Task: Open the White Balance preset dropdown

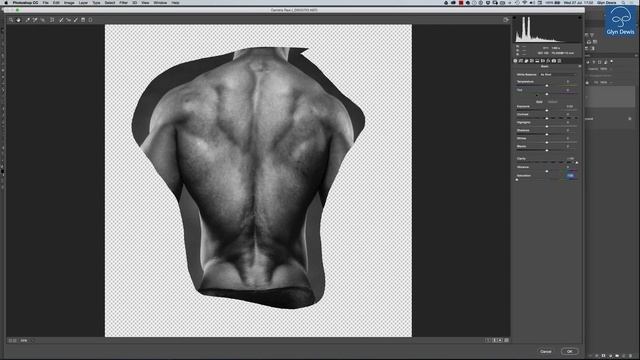Action: click(x=558, y=75)
